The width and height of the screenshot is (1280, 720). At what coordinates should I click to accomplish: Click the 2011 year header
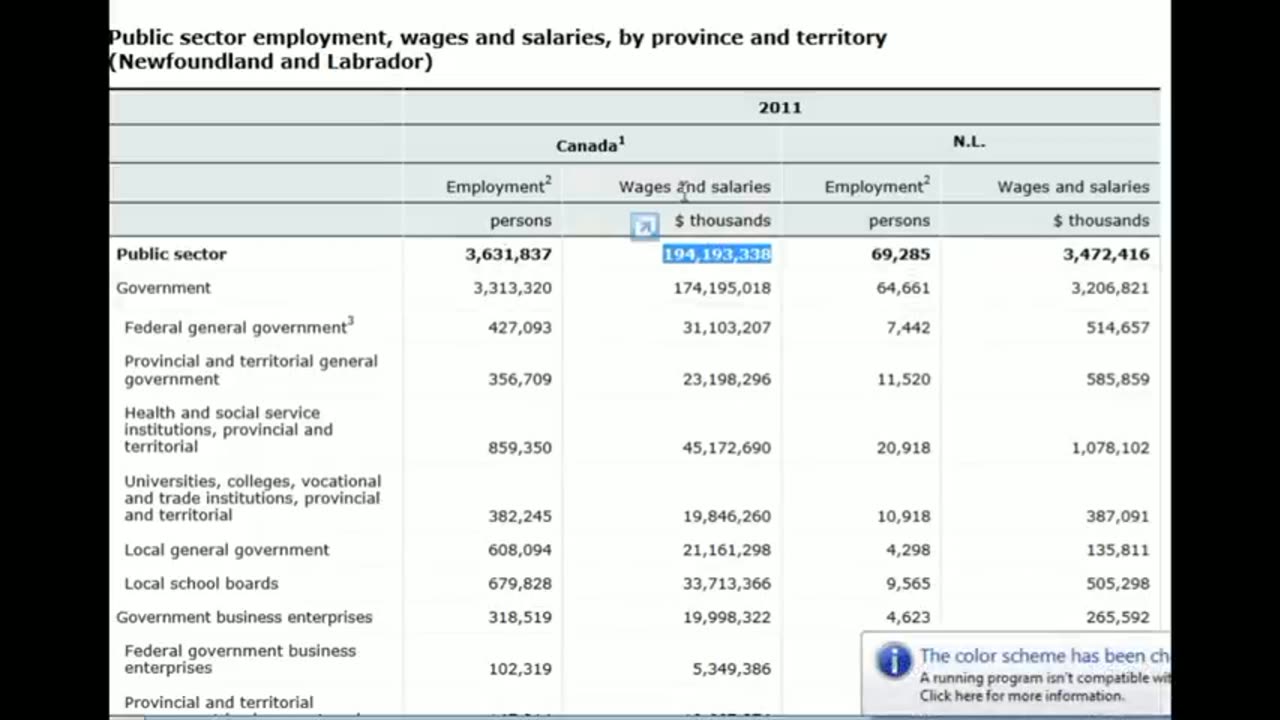(x=780, y=107)
